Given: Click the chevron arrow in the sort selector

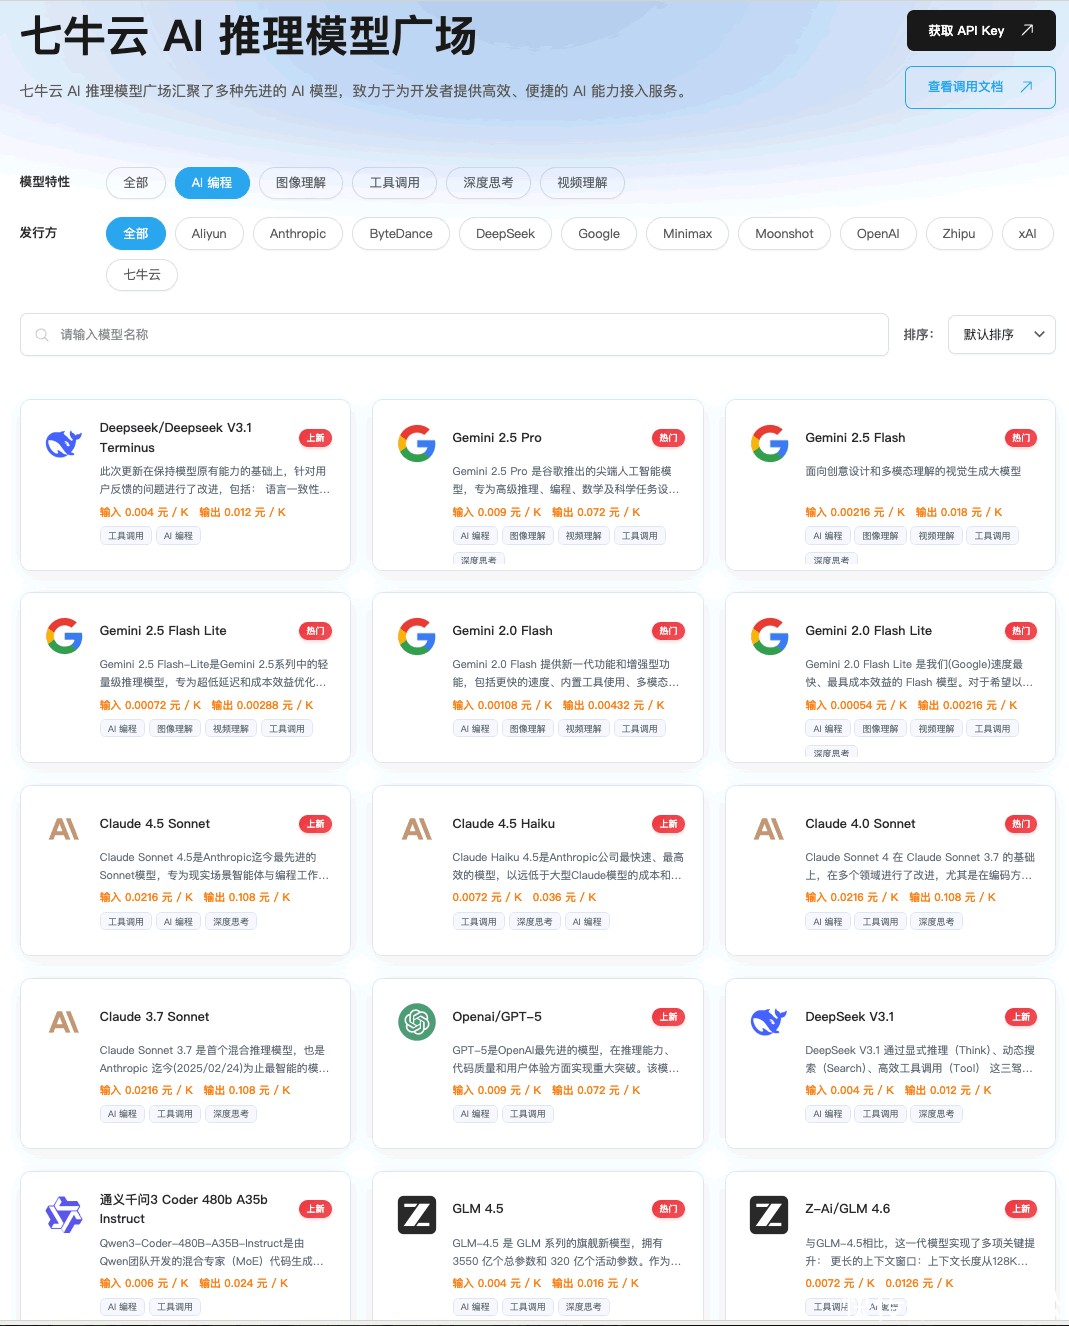Looking at the screenshot, I should [1039, 335].
